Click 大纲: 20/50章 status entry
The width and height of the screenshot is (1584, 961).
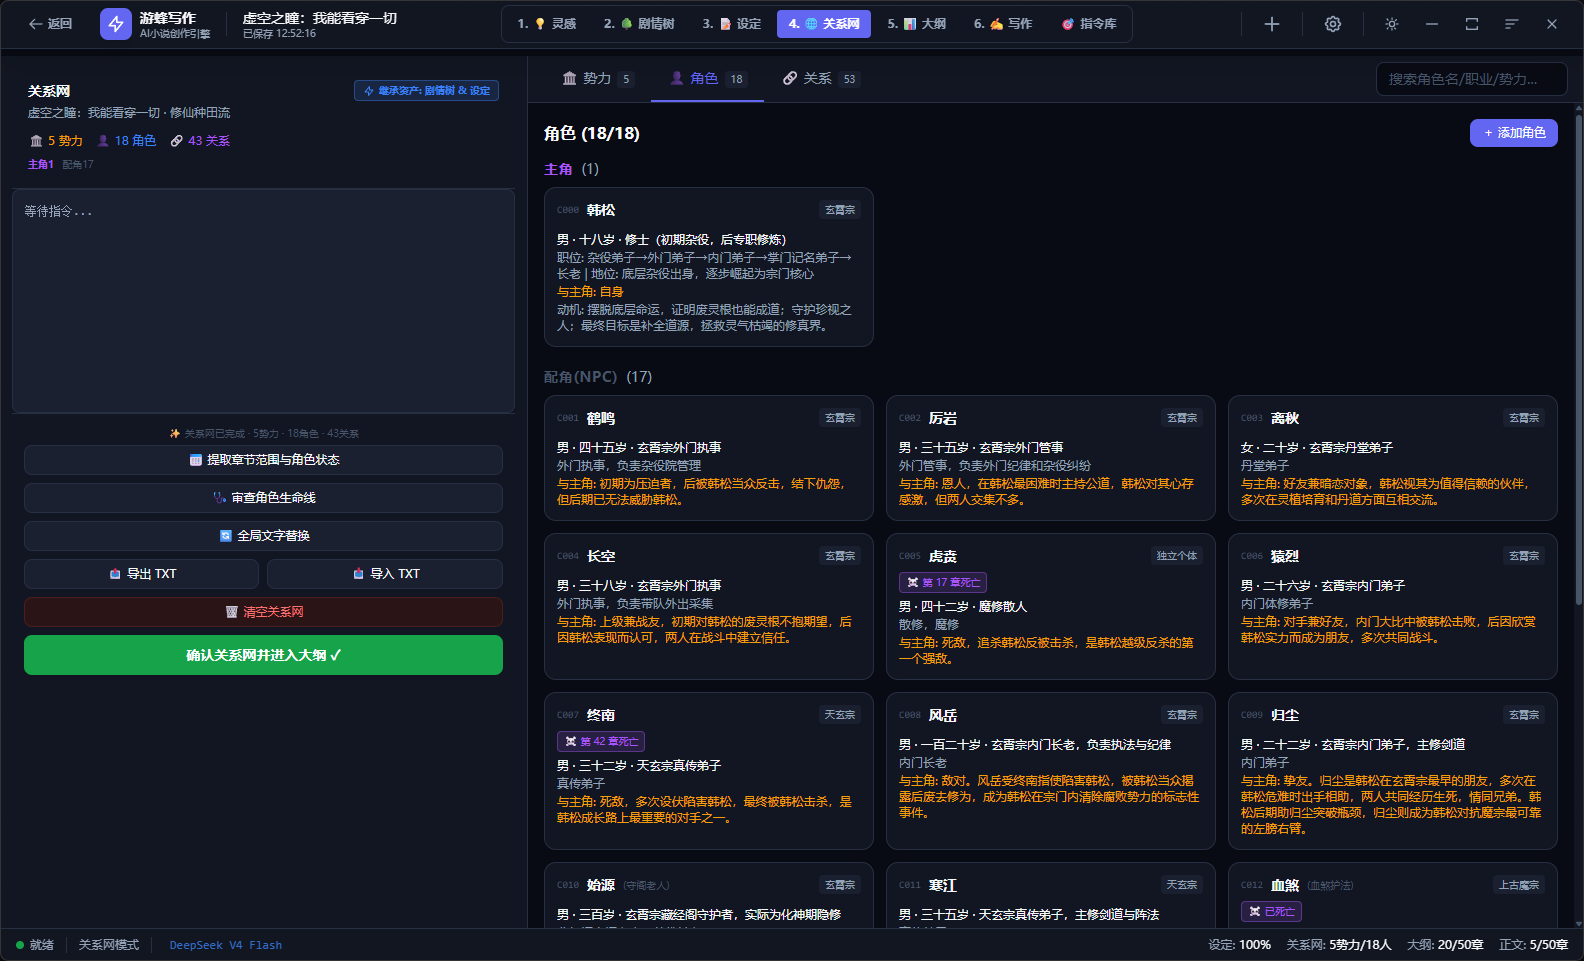tap(1445, 945)
